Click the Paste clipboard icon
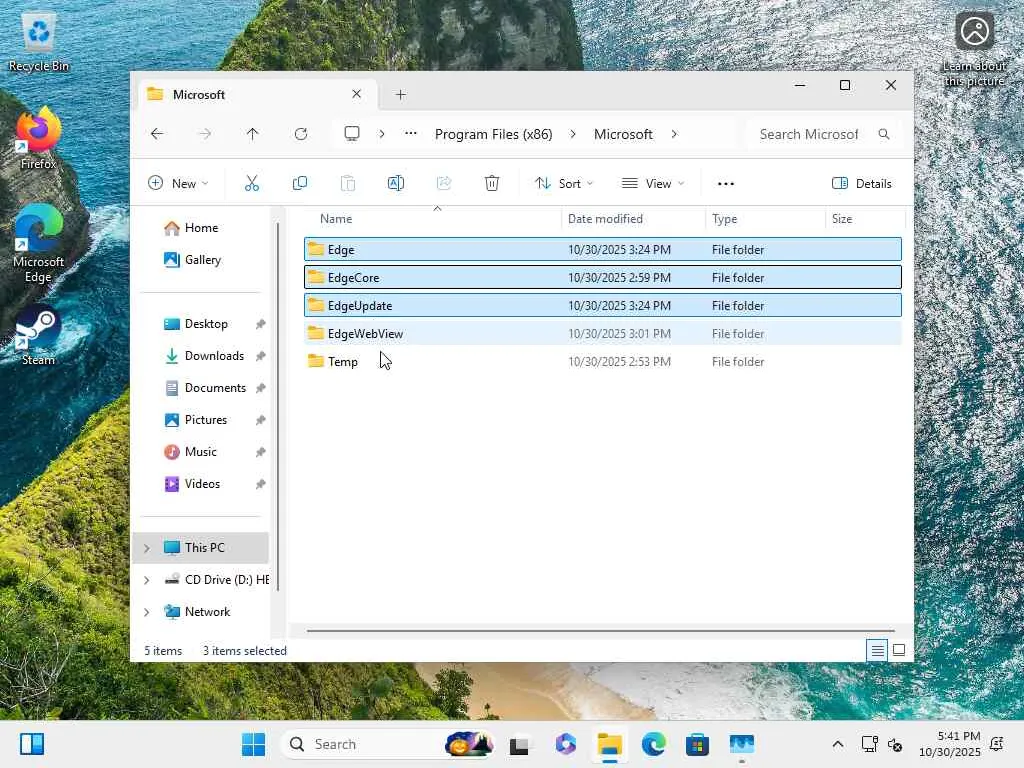 point(348,184)
